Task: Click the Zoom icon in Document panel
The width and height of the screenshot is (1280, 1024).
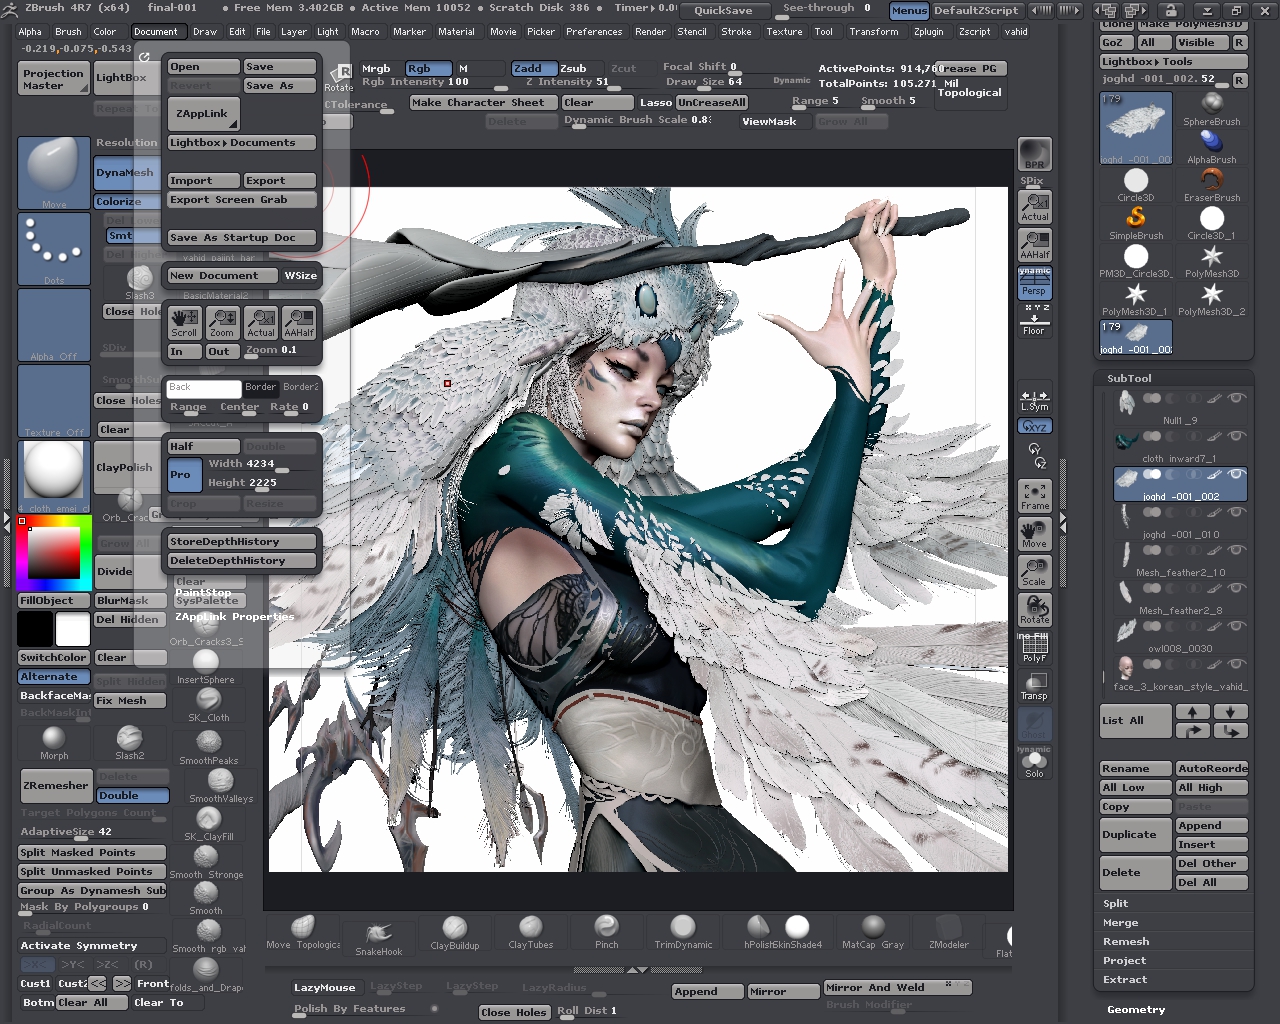Action: 222,322
